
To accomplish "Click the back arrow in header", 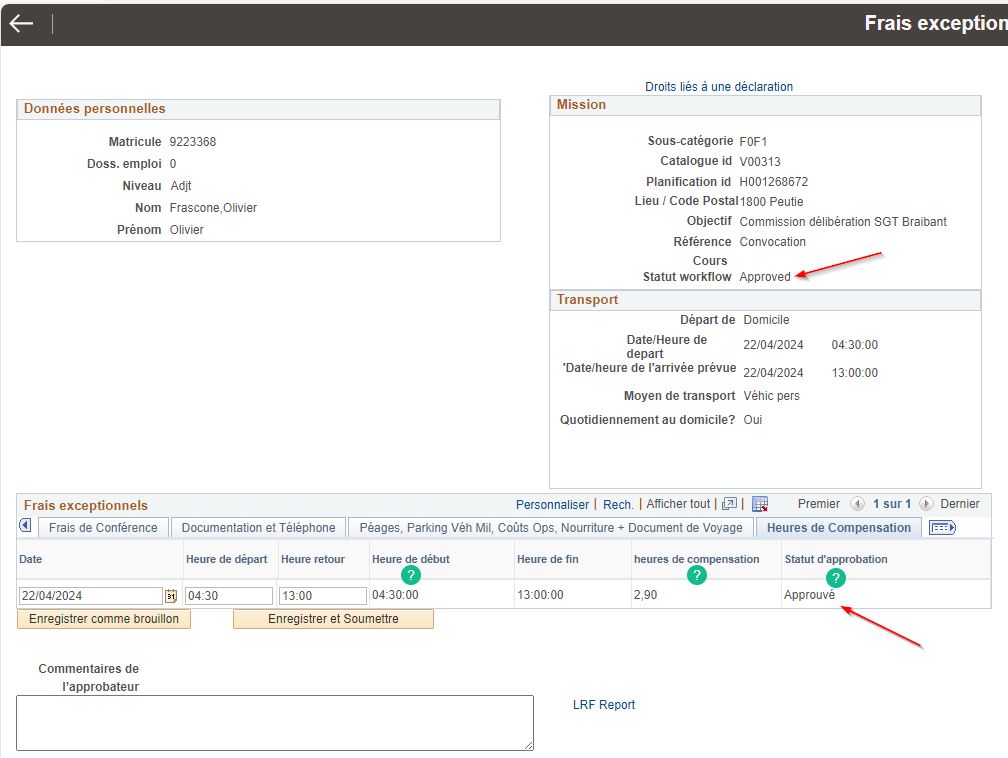I will (x=21, y=24).
